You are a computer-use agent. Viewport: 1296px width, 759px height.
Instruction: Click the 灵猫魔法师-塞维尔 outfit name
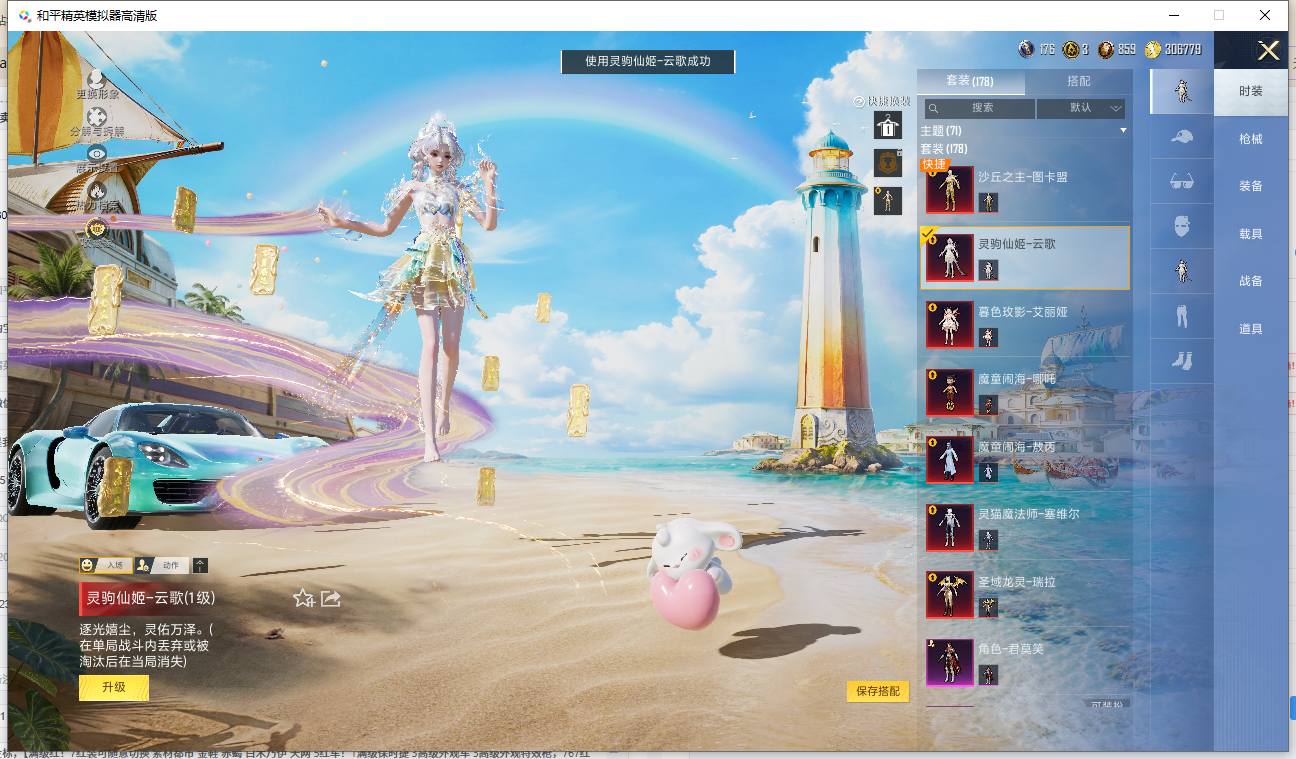1028,514
